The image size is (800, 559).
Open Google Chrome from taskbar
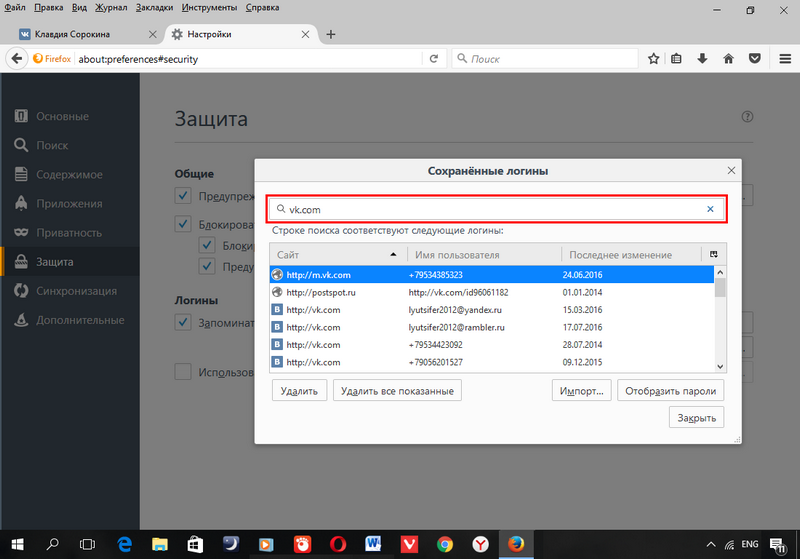444,544
